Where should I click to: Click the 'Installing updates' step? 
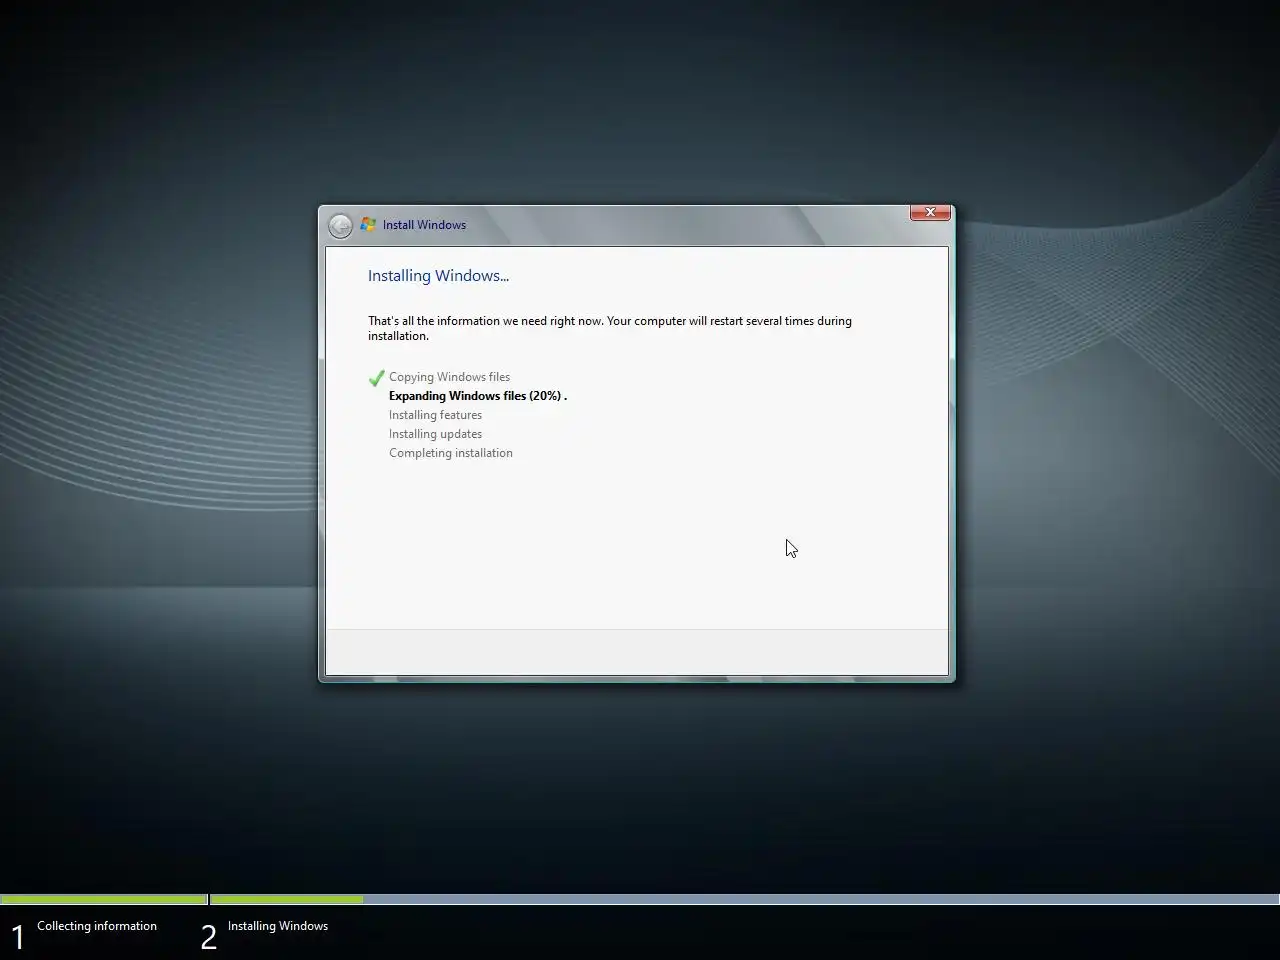click(x=435, y=434)
